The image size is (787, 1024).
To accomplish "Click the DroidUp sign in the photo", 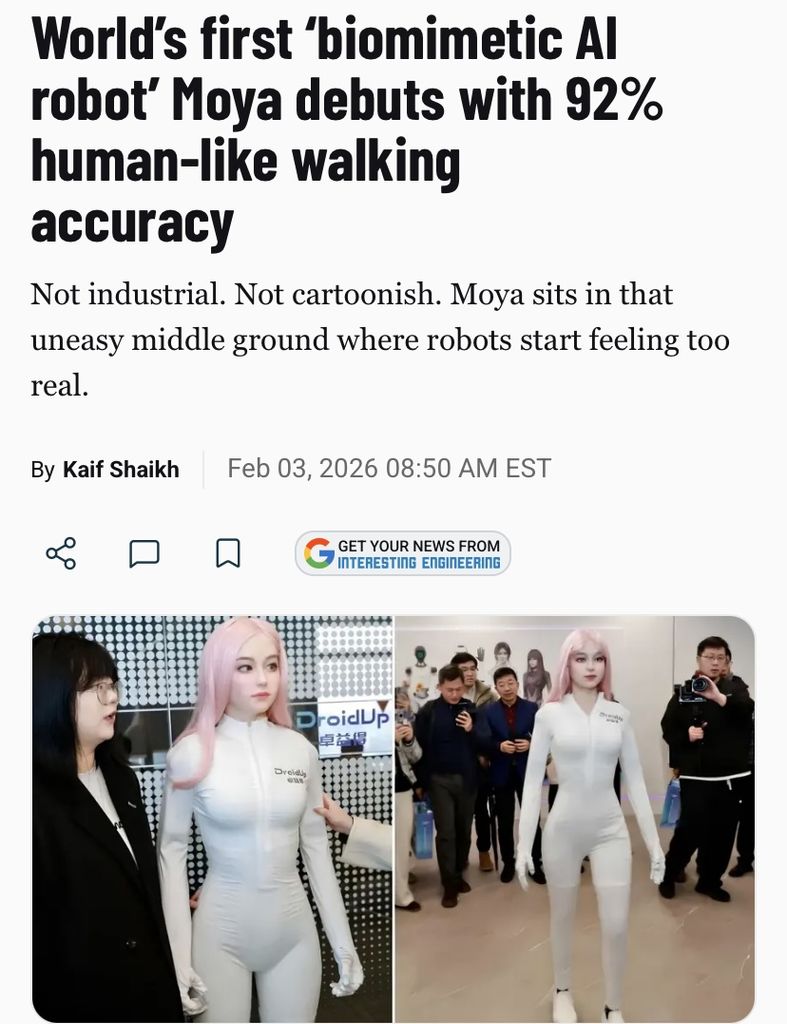I will click(344, 727).
